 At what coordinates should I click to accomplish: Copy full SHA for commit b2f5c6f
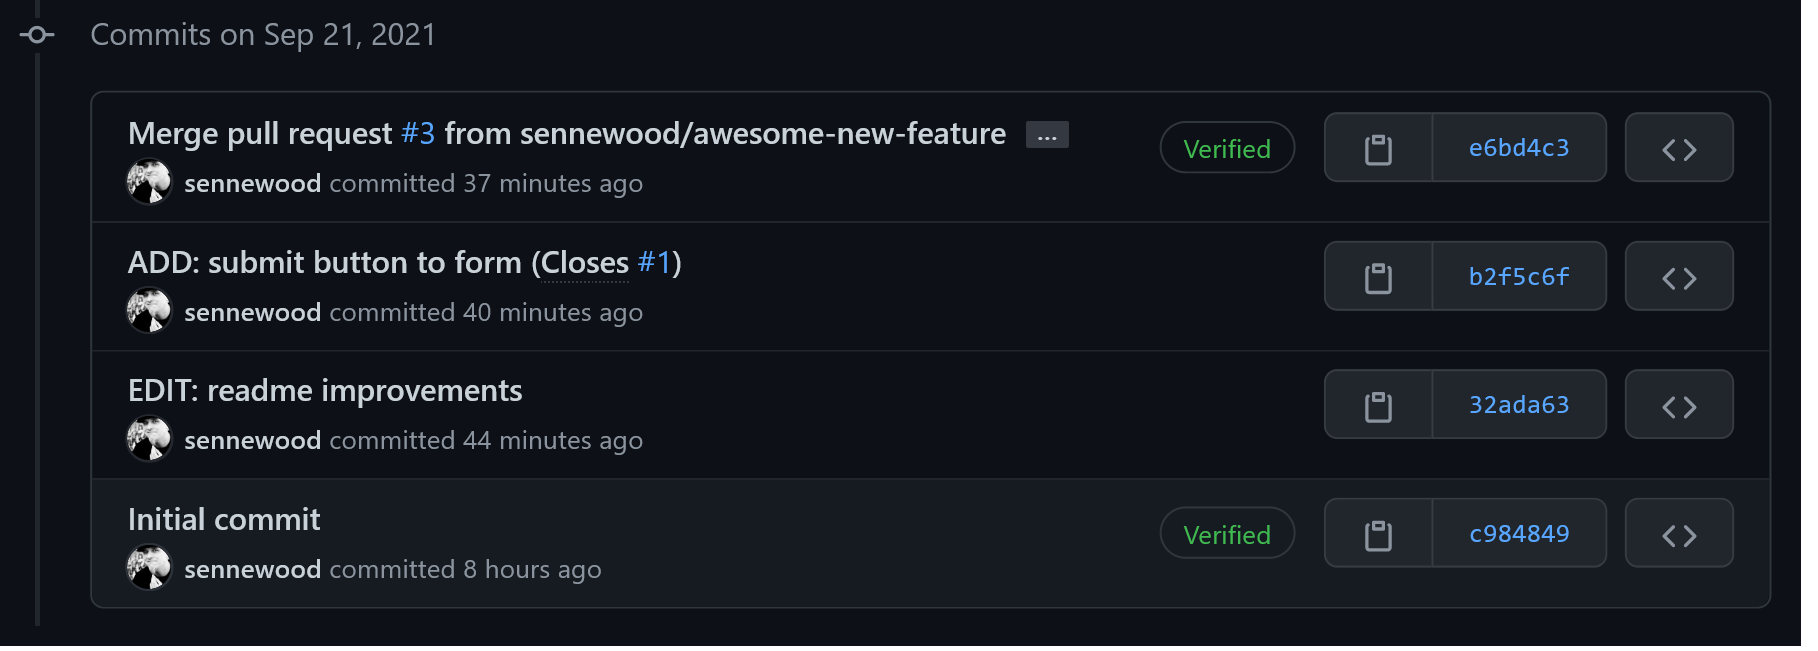tap(1378, 277)
